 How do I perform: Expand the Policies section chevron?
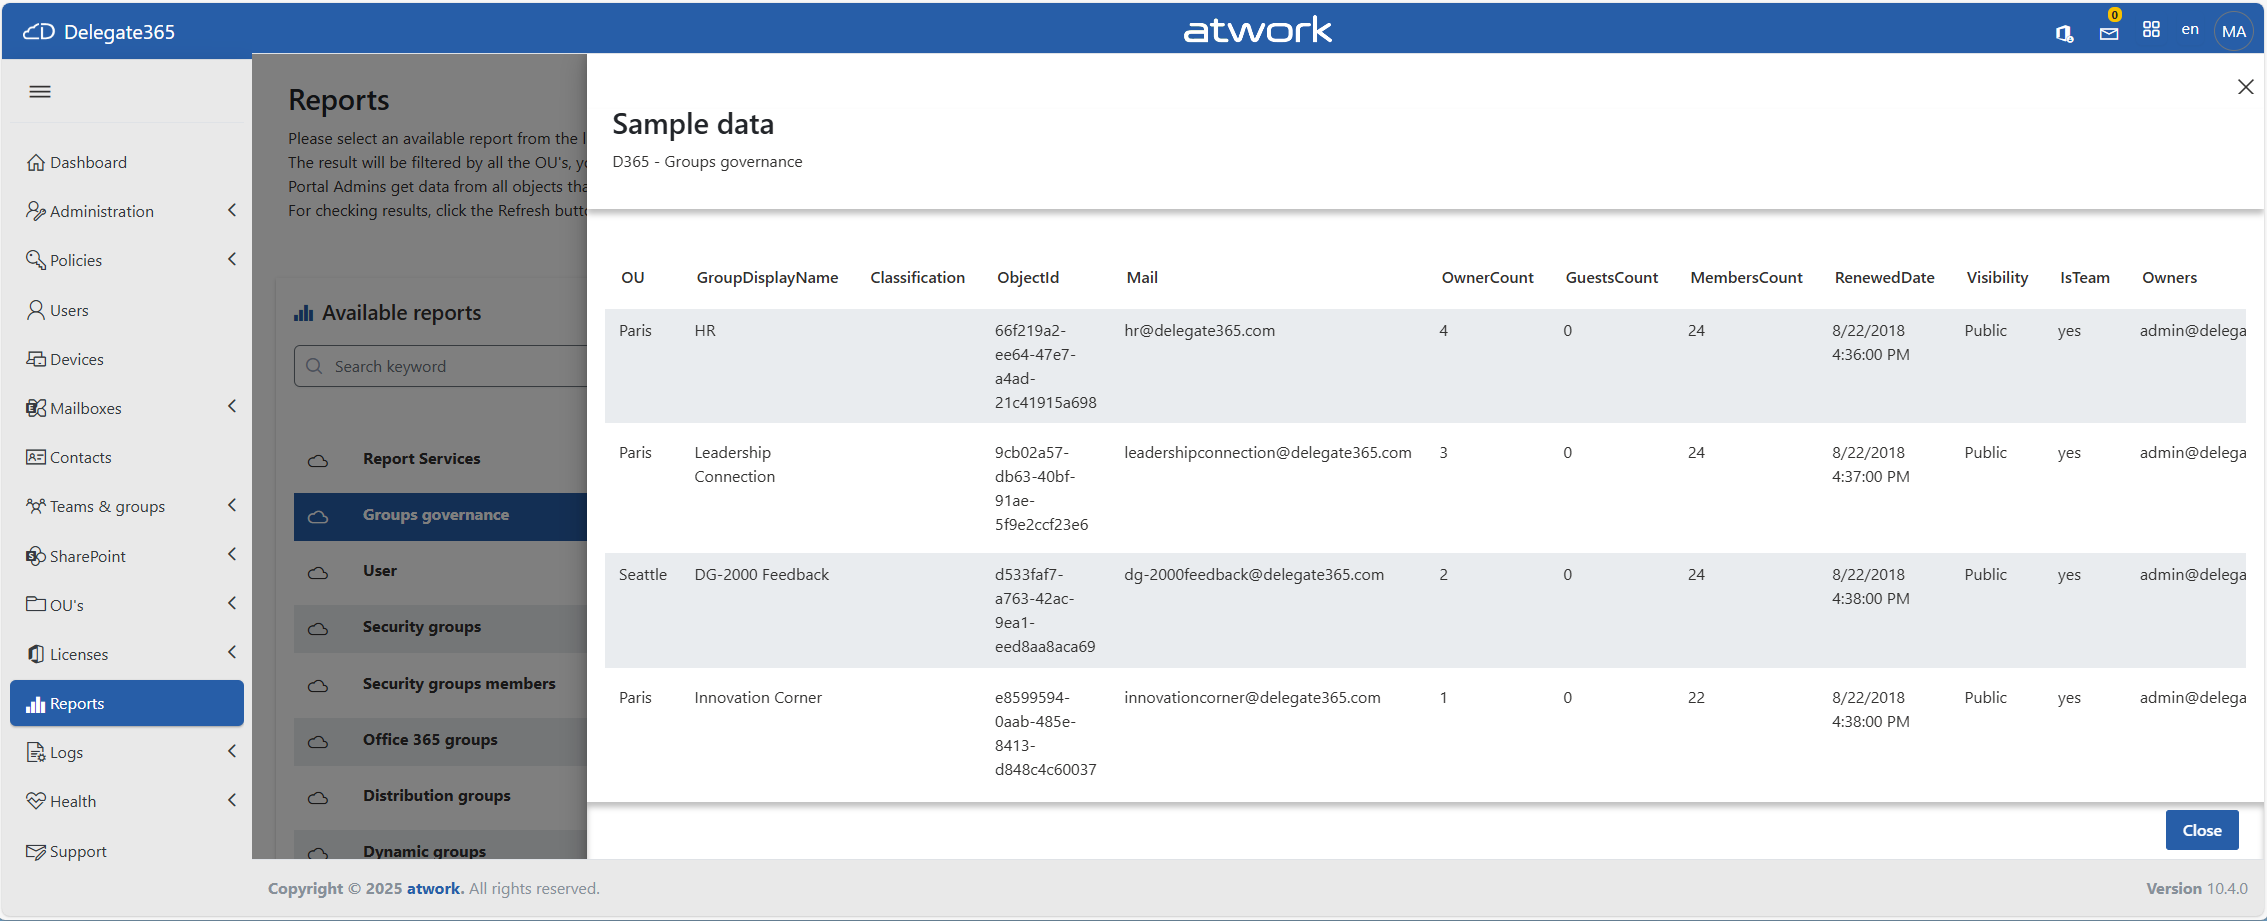click(x=232, y=259)
